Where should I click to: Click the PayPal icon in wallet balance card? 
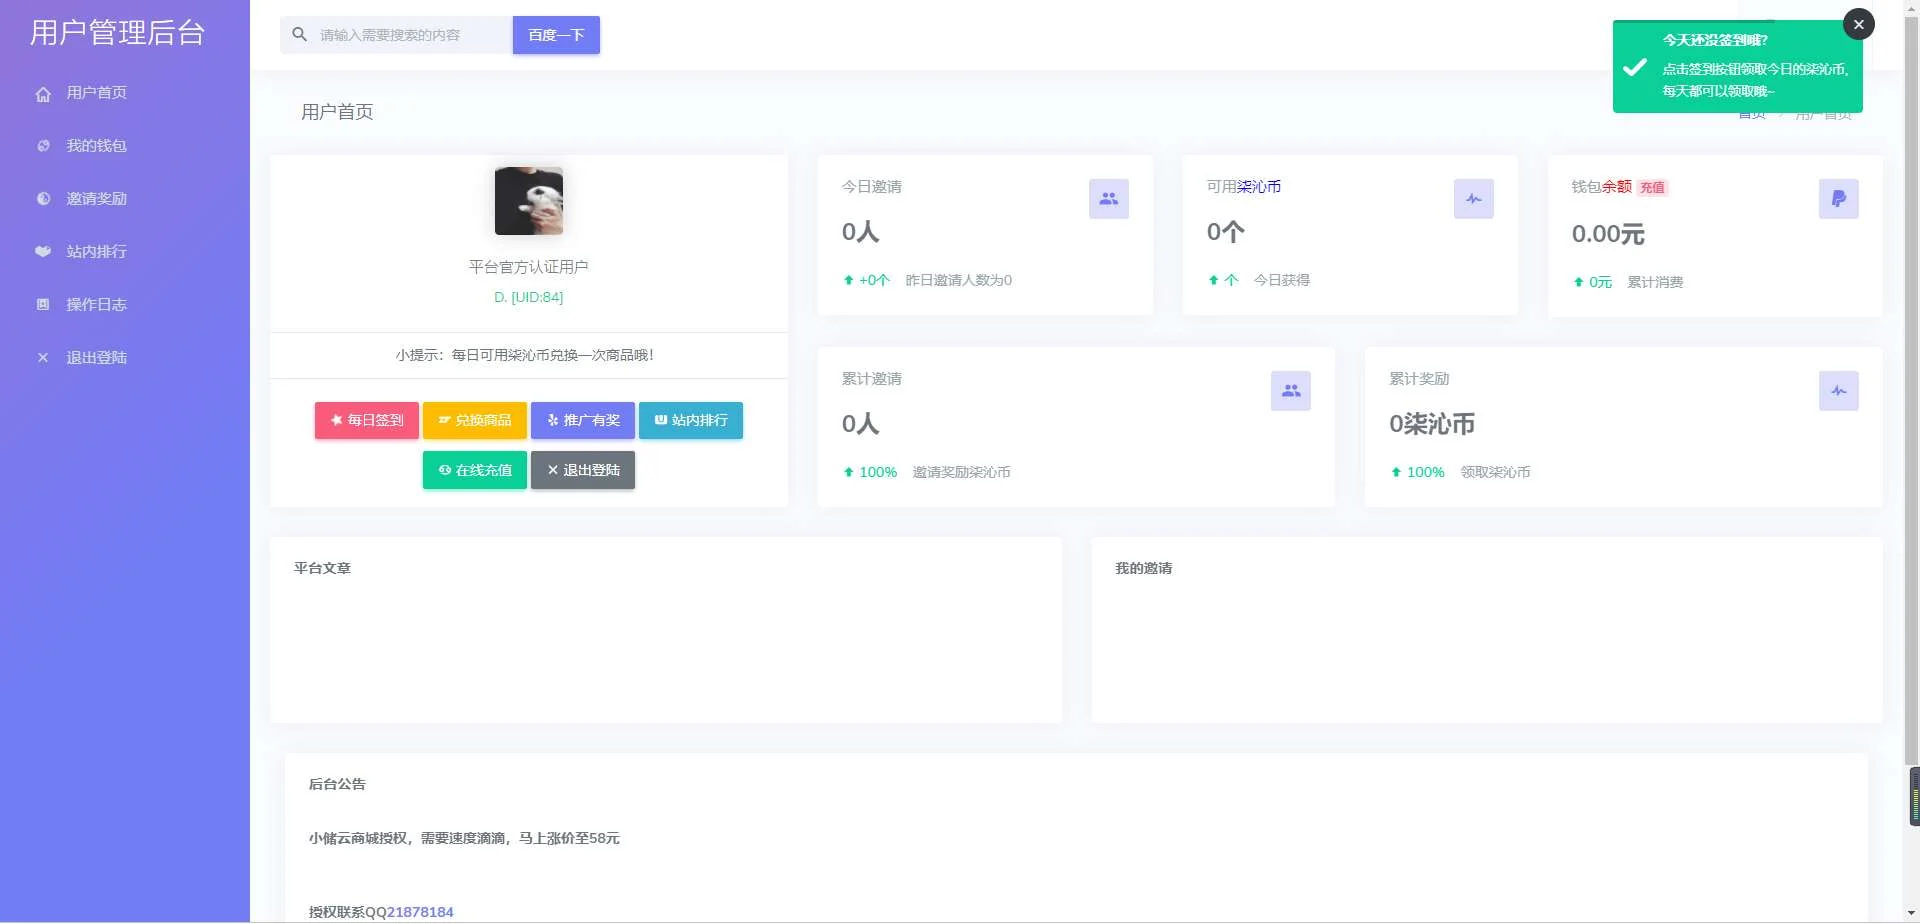click(1838, 199)
